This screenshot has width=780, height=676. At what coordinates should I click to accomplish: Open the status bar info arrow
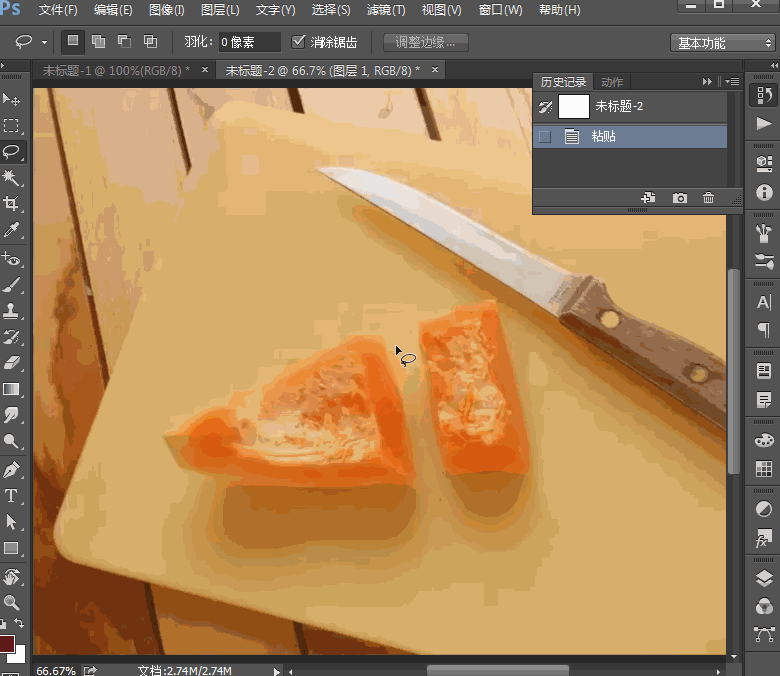[276, 671]
